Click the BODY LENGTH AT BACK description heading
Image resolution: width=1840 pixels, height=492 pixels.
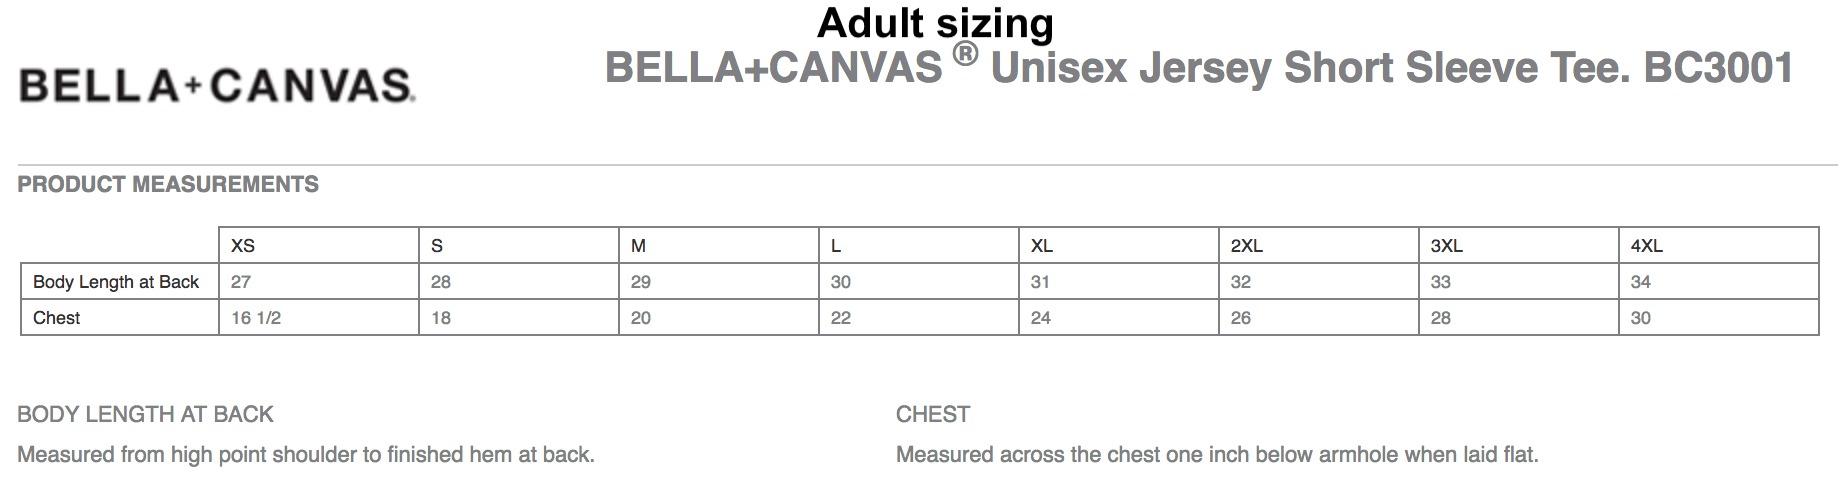(145, 414)
